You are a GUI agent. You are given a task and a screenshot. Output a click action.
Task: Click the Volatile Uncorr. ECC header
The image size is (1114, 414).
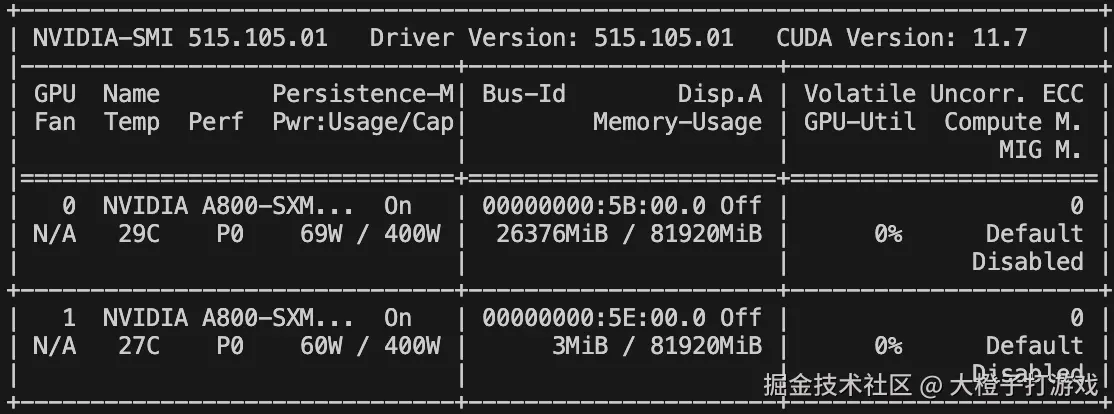click(x=943, y=94)
